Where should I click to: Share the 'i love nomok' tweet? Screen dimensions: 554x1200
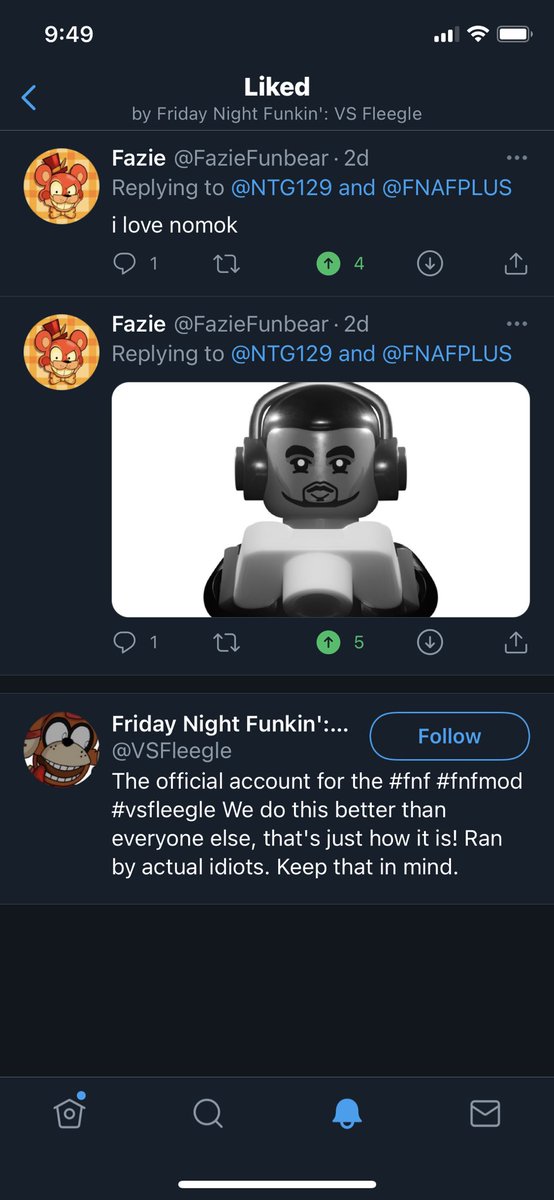(515, 264)
